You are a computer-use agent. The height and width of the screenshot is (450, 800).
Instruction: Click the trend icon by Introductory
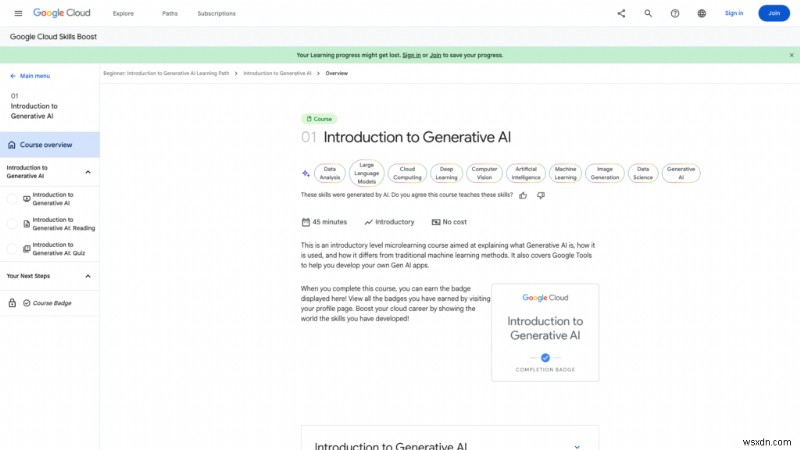[368, 222]
